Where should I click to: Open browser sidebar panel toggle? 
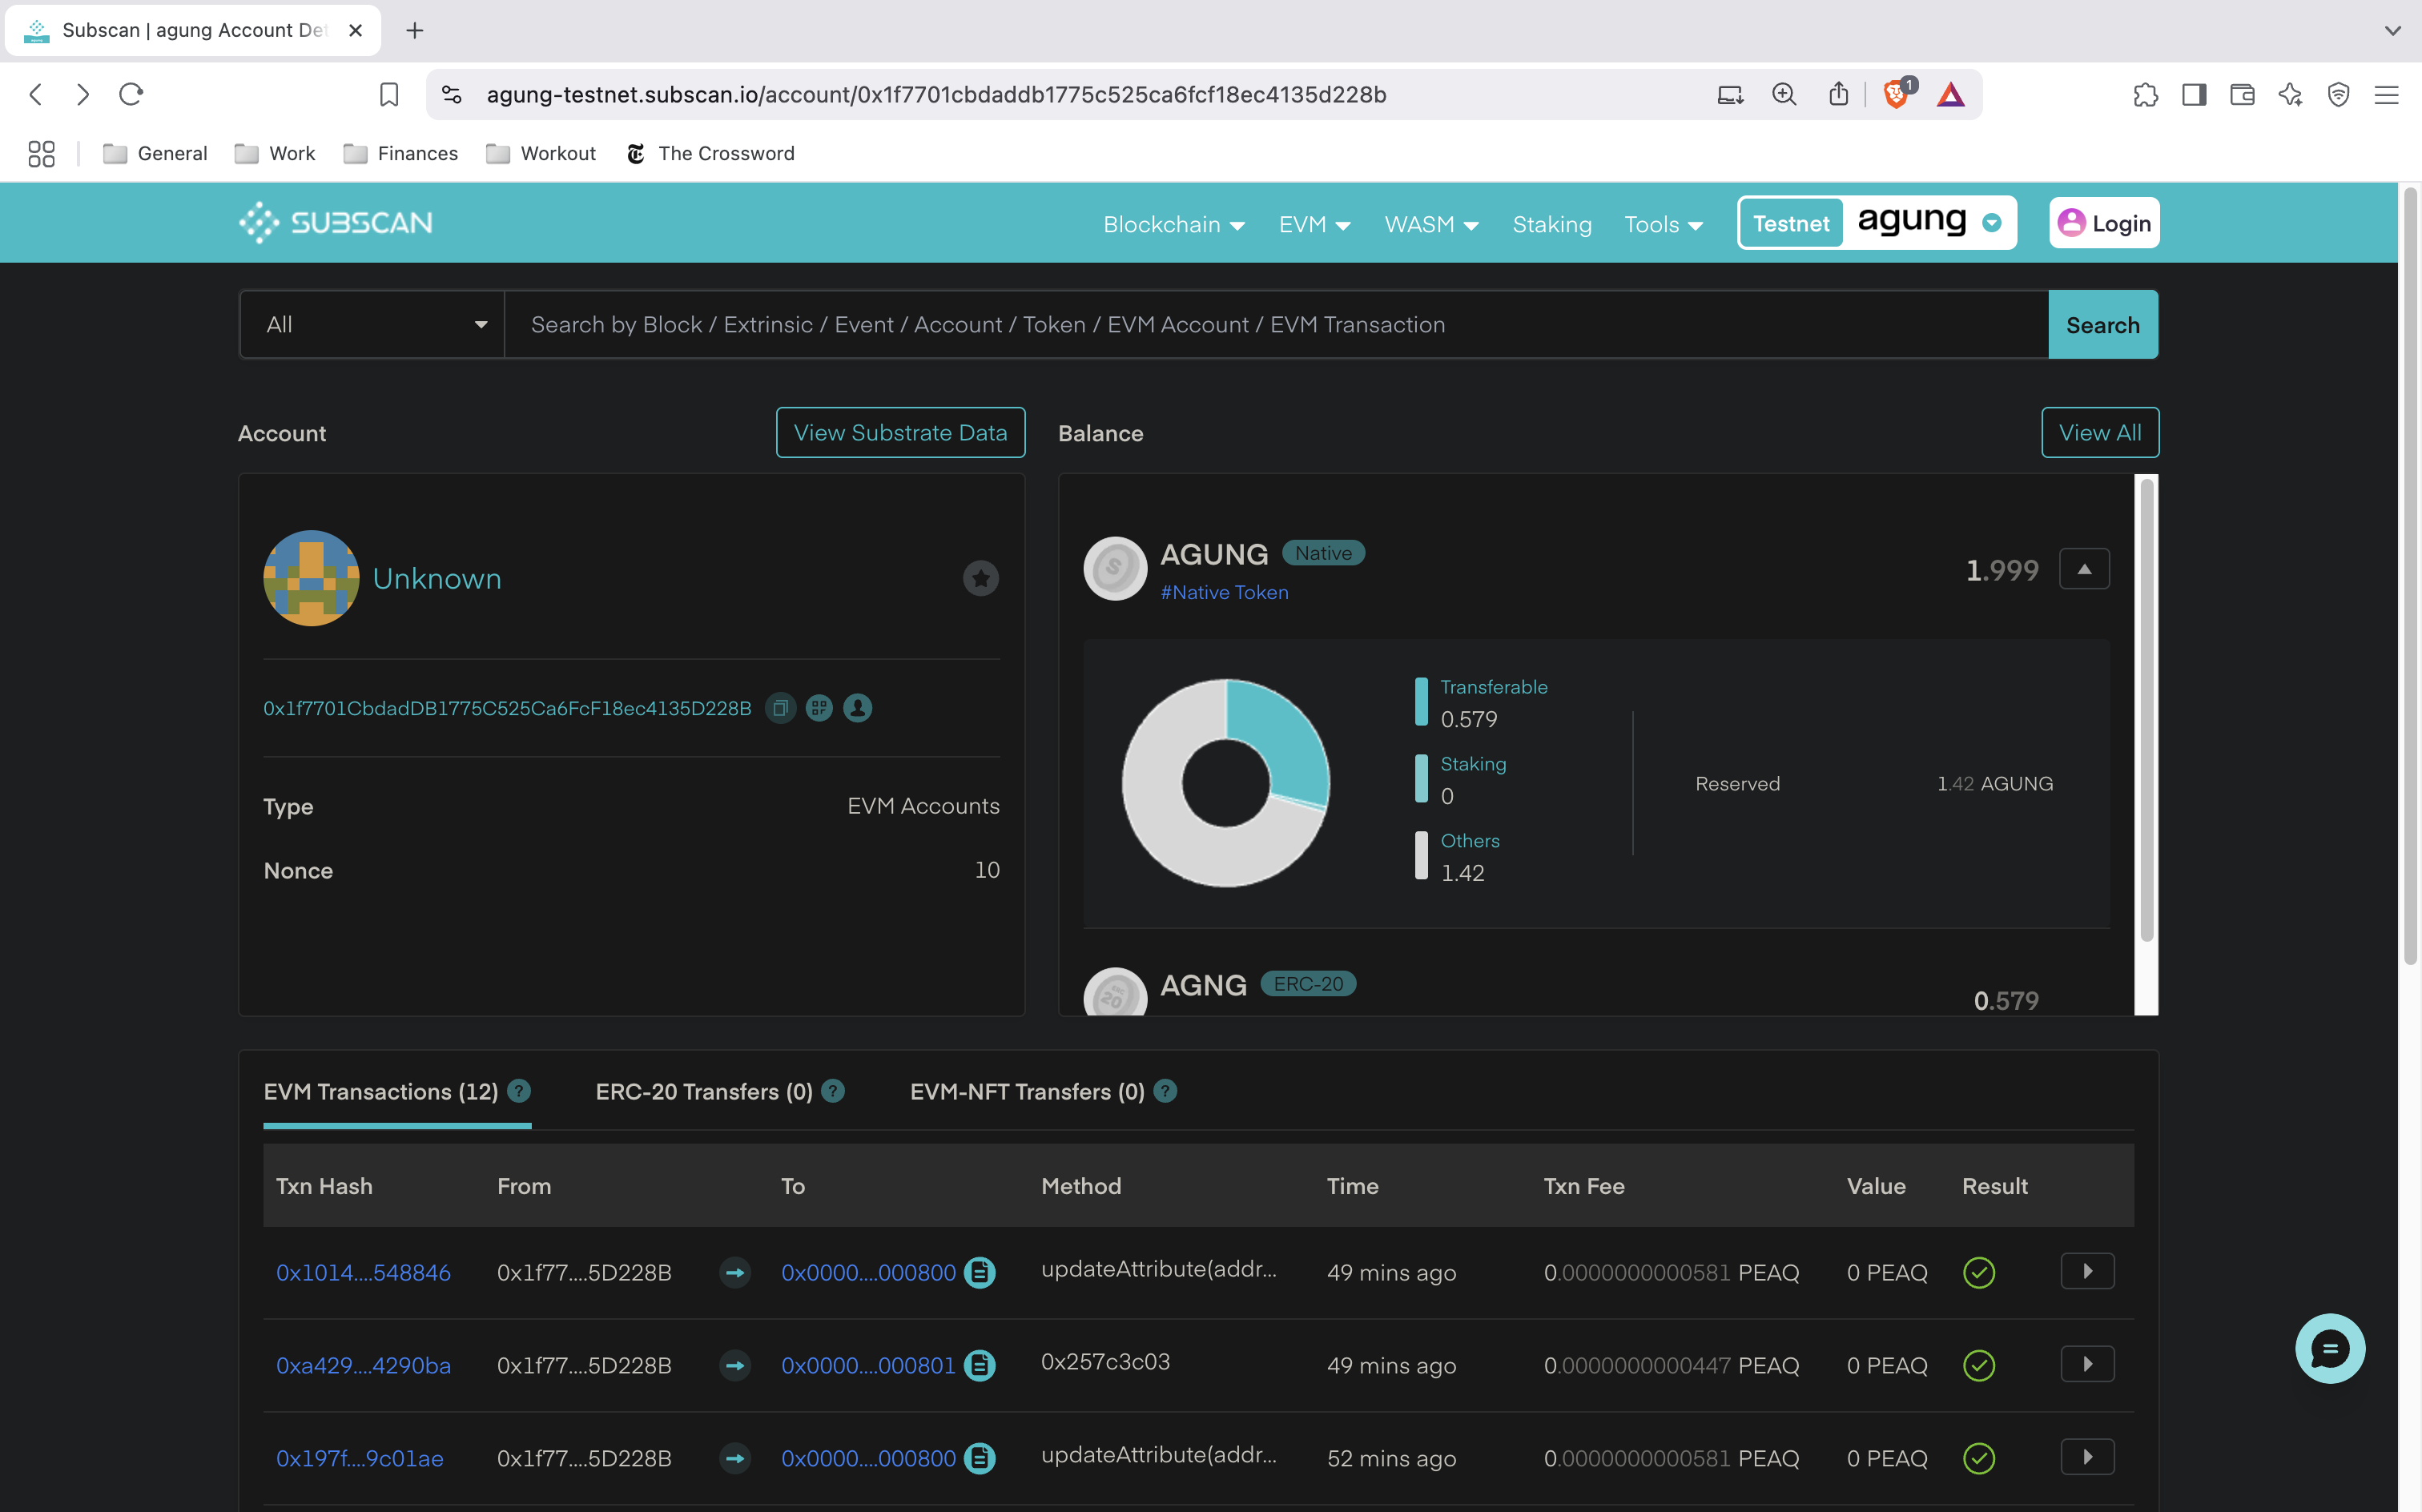pyautogui.click(x=2194, y=94)
